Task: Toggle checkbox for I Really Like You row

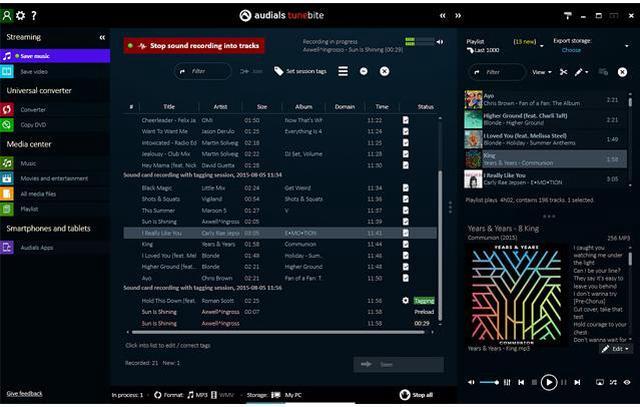Action: coord(406,233)
